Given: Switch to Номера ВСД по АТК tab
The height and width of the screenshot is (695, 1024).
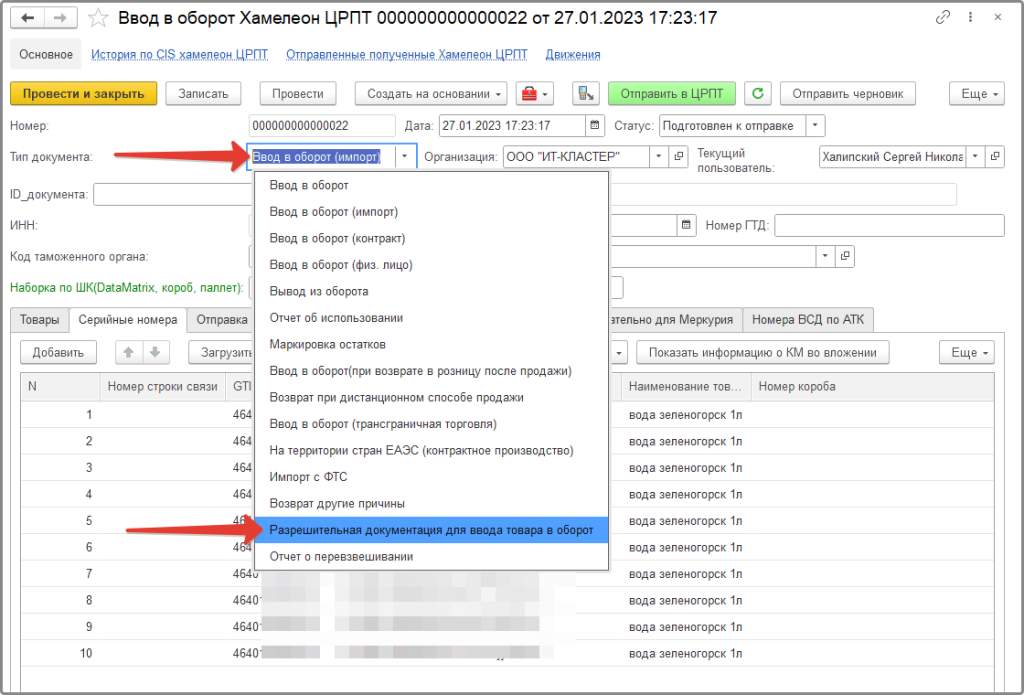Looking at the screenshot, I should tap(808, 320).
